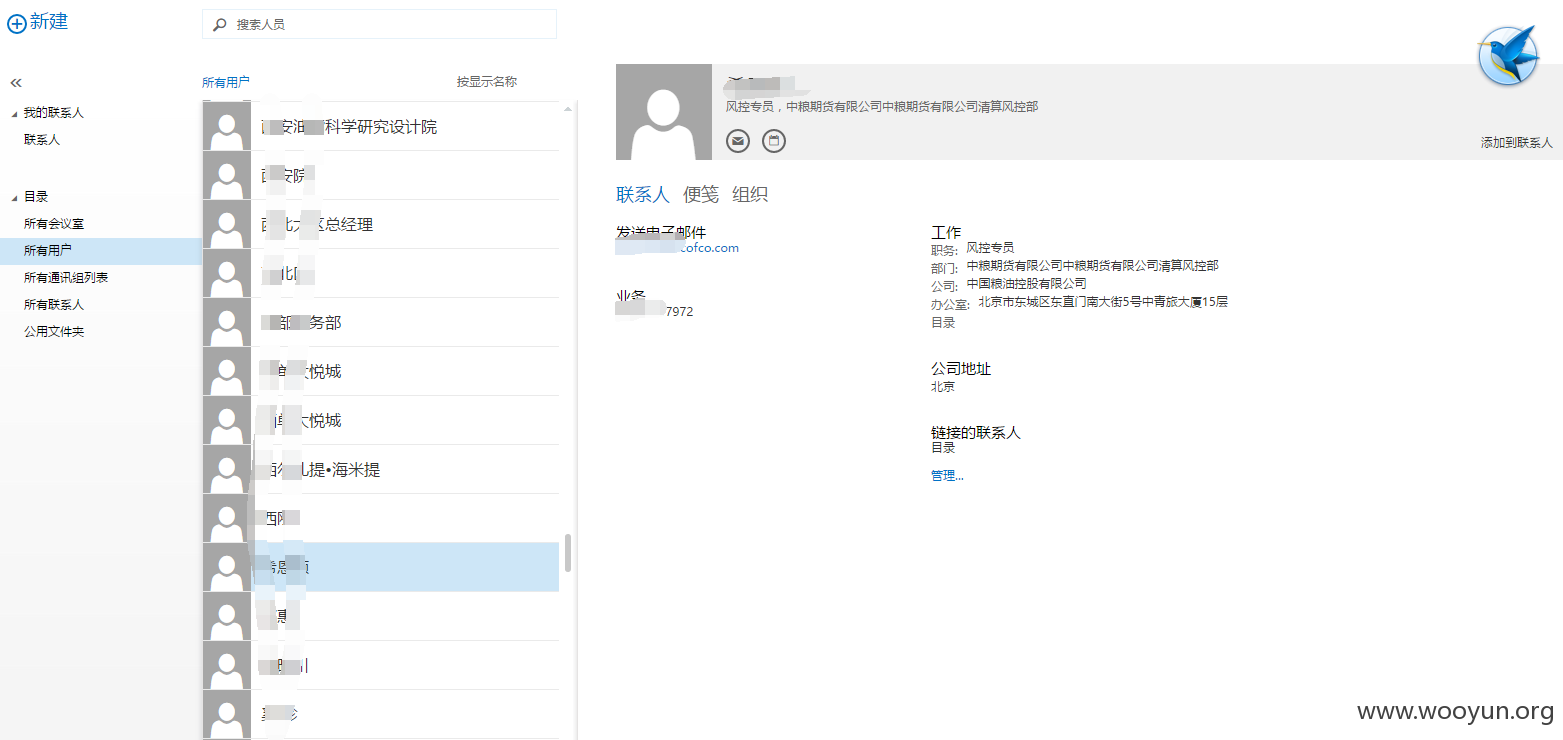Screen dimensions: 1563x740
Task: Click the 中国粮油控股有限公司 company value
Action: (x=1026, y=284)
